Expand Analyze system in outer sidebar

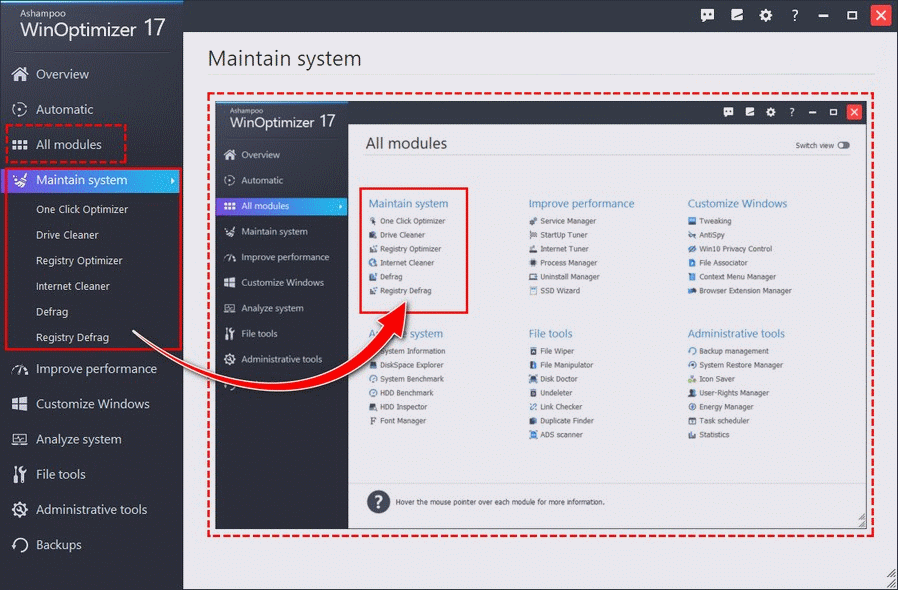pos(78,439)
